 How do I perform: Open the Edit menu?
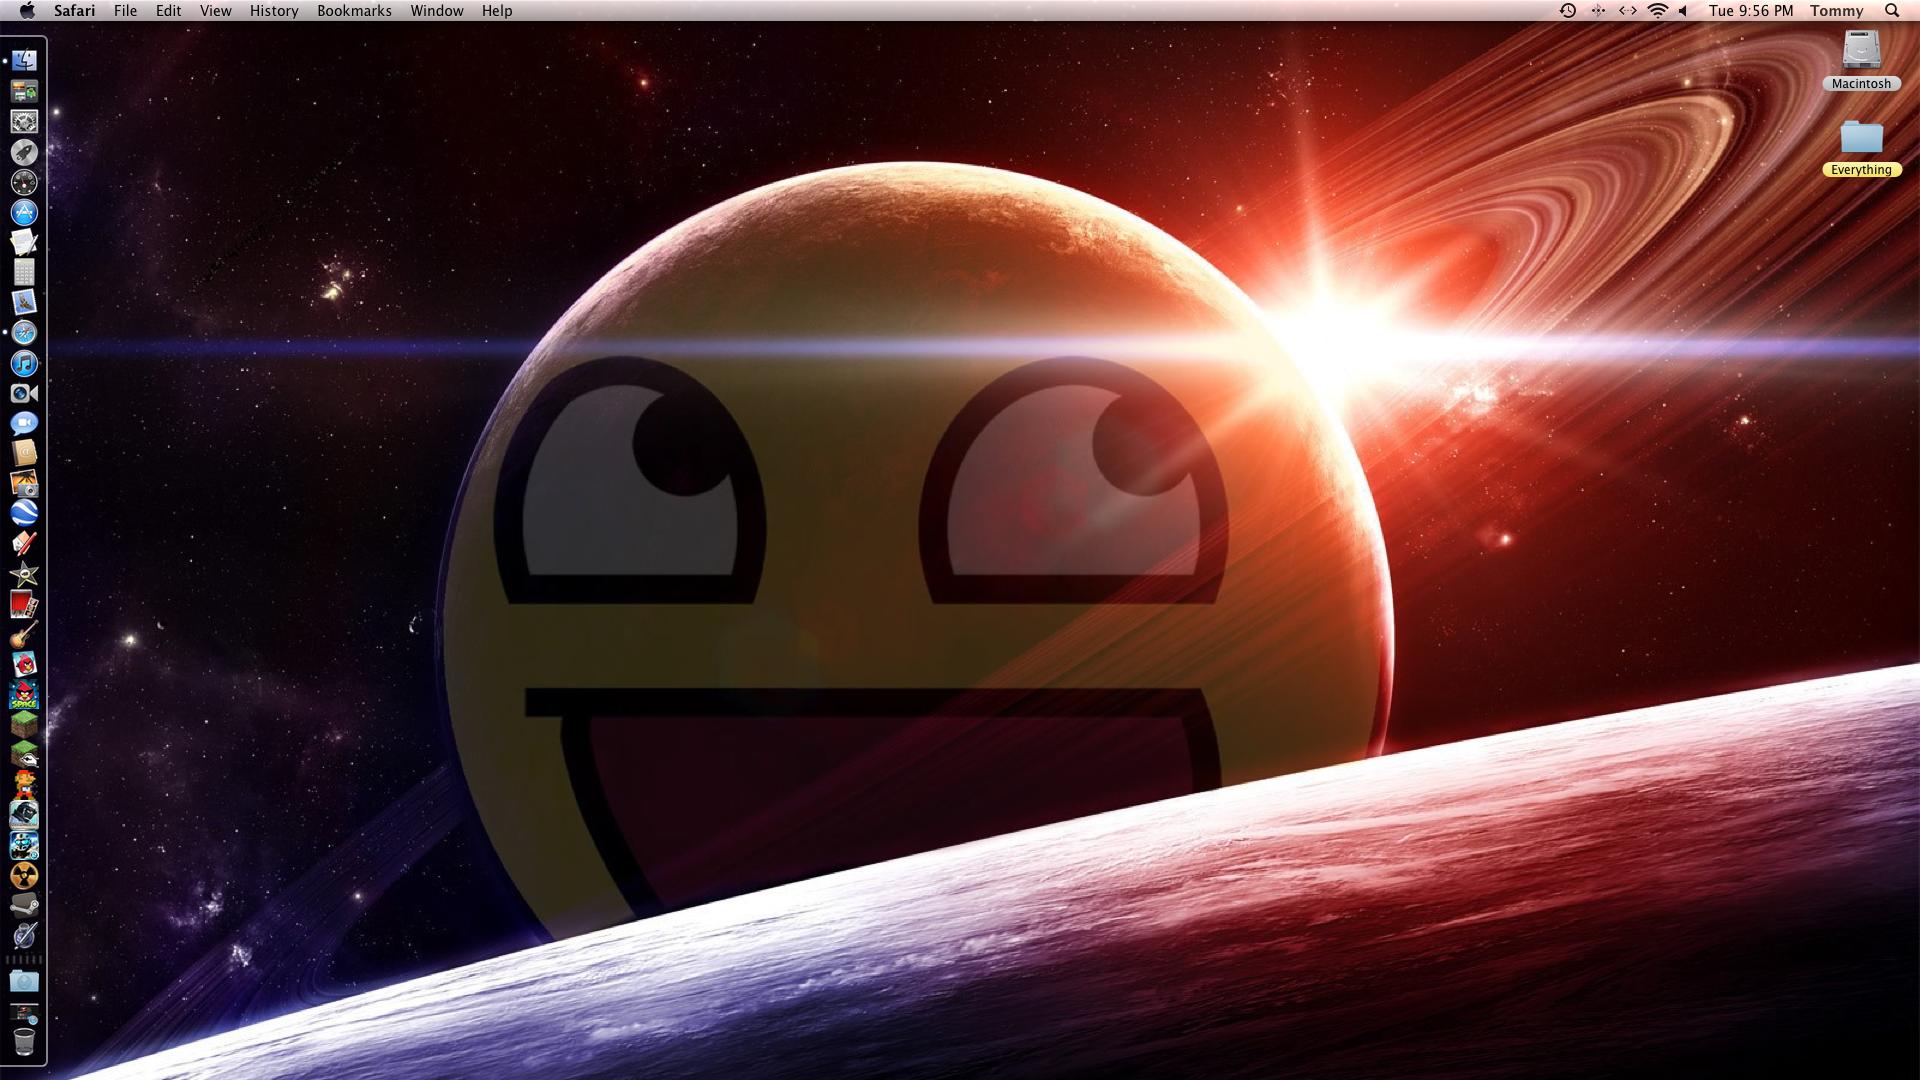168,10
